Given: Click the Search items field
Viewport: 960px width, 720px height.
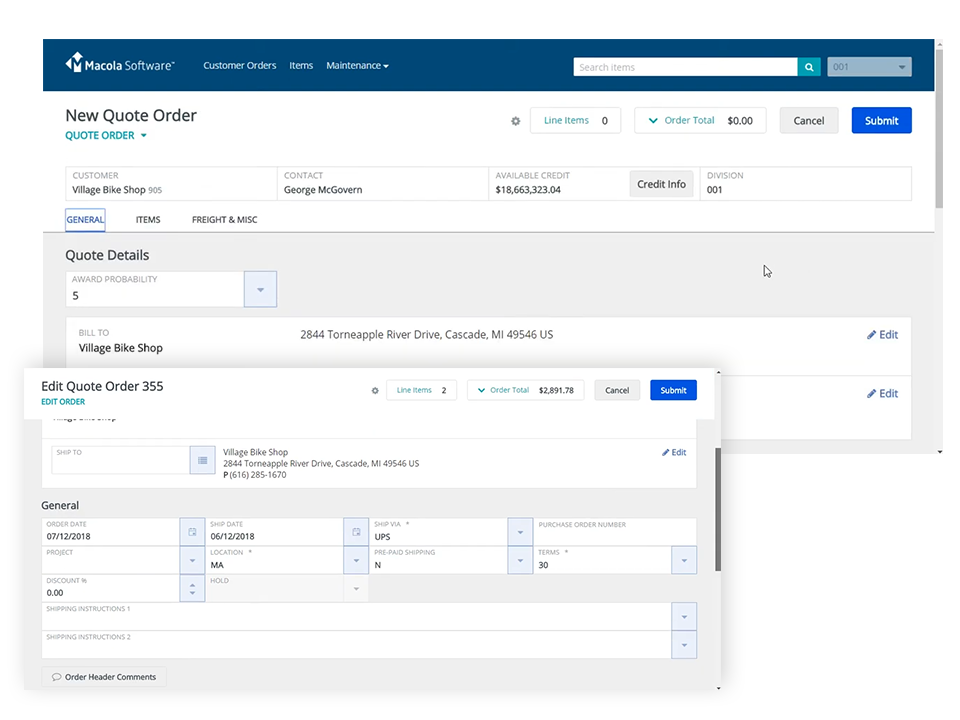Looking at the screenshot, I should (x=685, y=67).
